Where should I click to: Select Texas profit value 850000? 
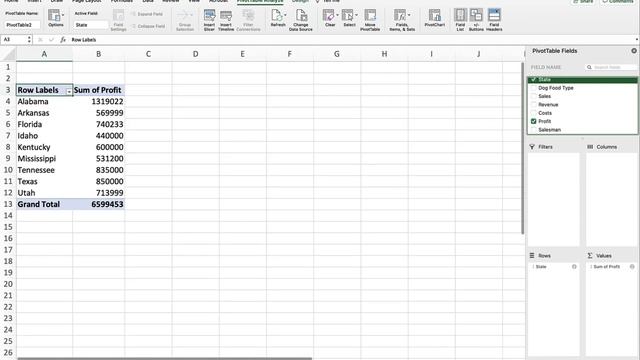(x=99, y=181)
